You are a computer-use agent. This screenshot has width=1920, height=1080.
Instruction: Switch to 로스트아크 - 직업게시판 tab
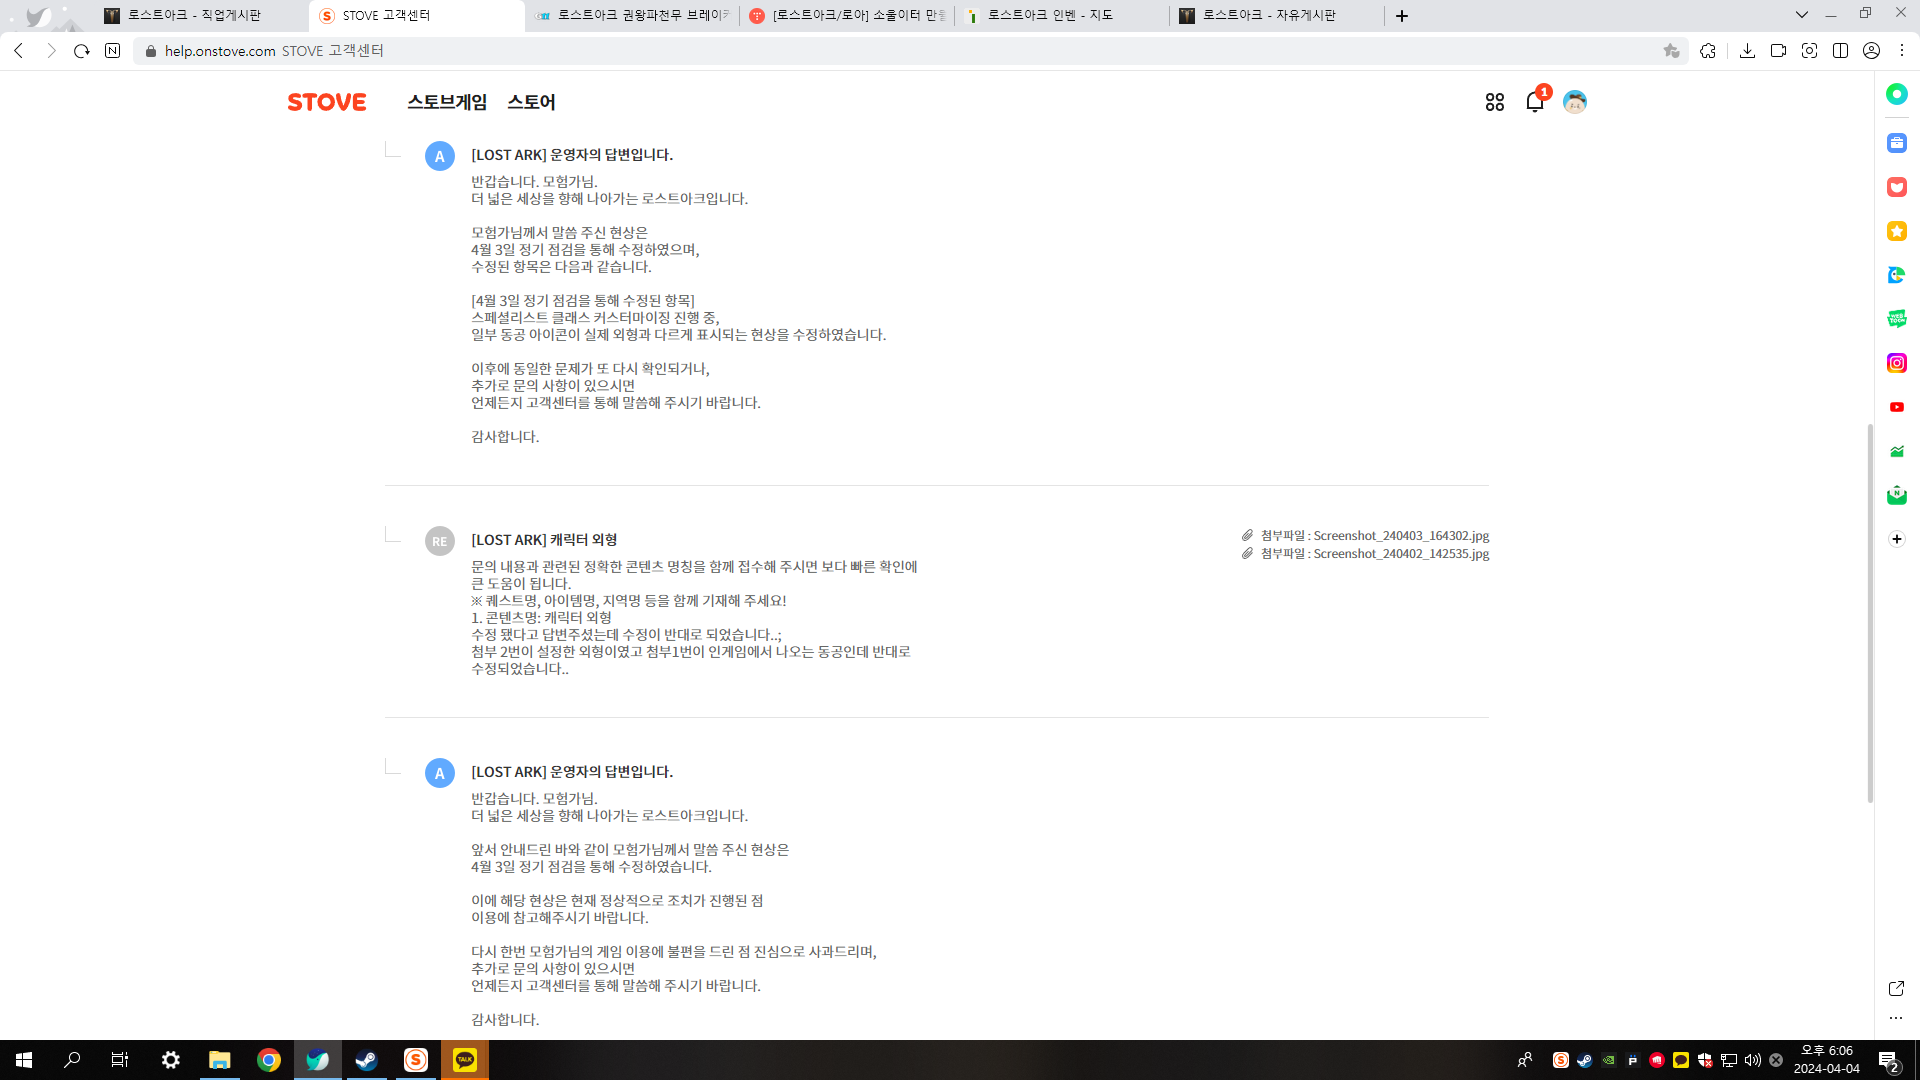[195, 15]
